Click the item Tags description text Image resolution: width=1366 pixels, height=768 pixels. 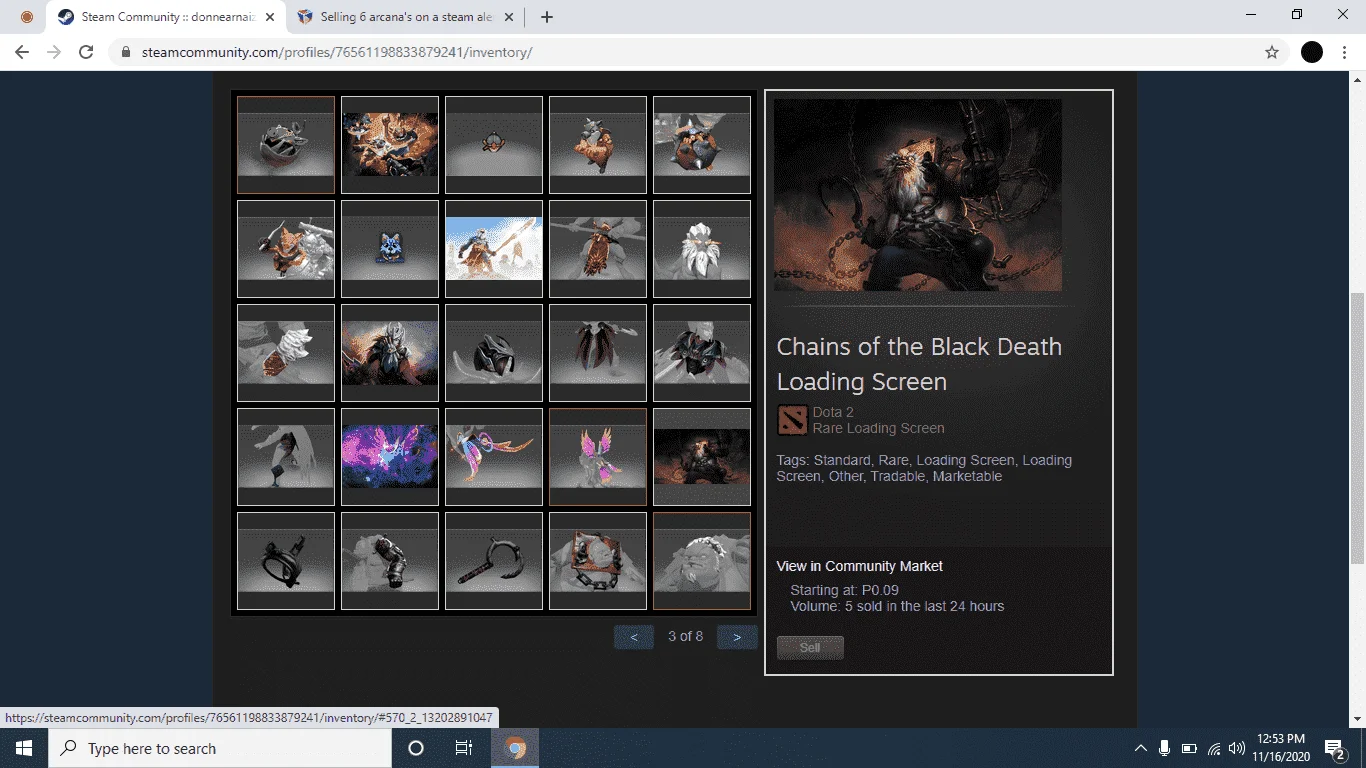point(924,468)
